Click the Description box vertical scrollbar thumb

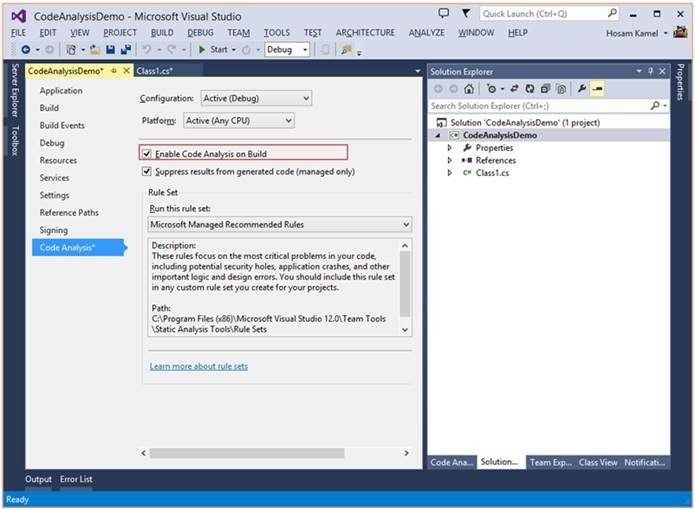405,284
